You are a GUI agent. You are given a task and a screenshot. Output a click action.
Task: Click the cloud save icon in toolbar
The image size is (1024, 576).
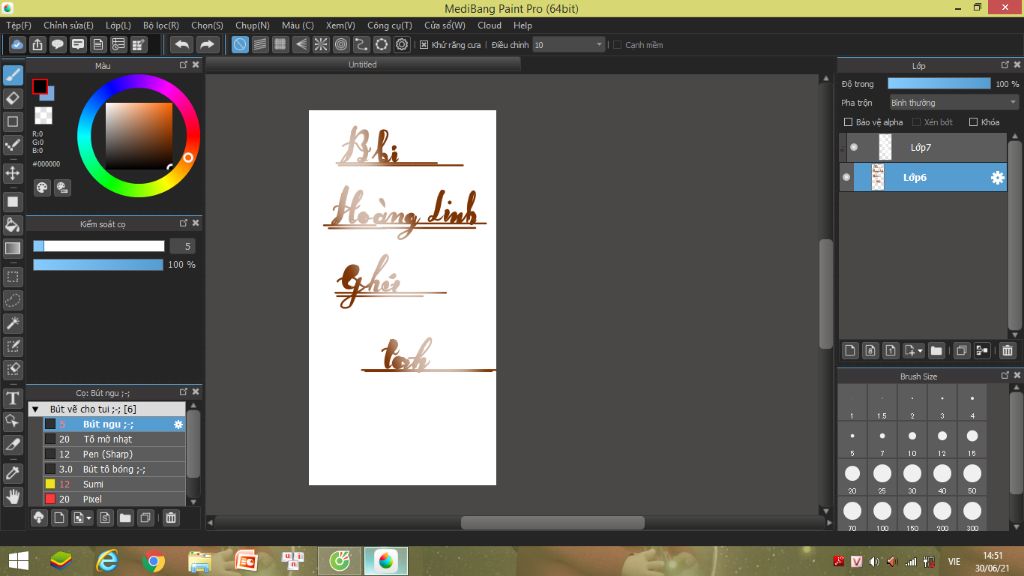click(17, 44)
